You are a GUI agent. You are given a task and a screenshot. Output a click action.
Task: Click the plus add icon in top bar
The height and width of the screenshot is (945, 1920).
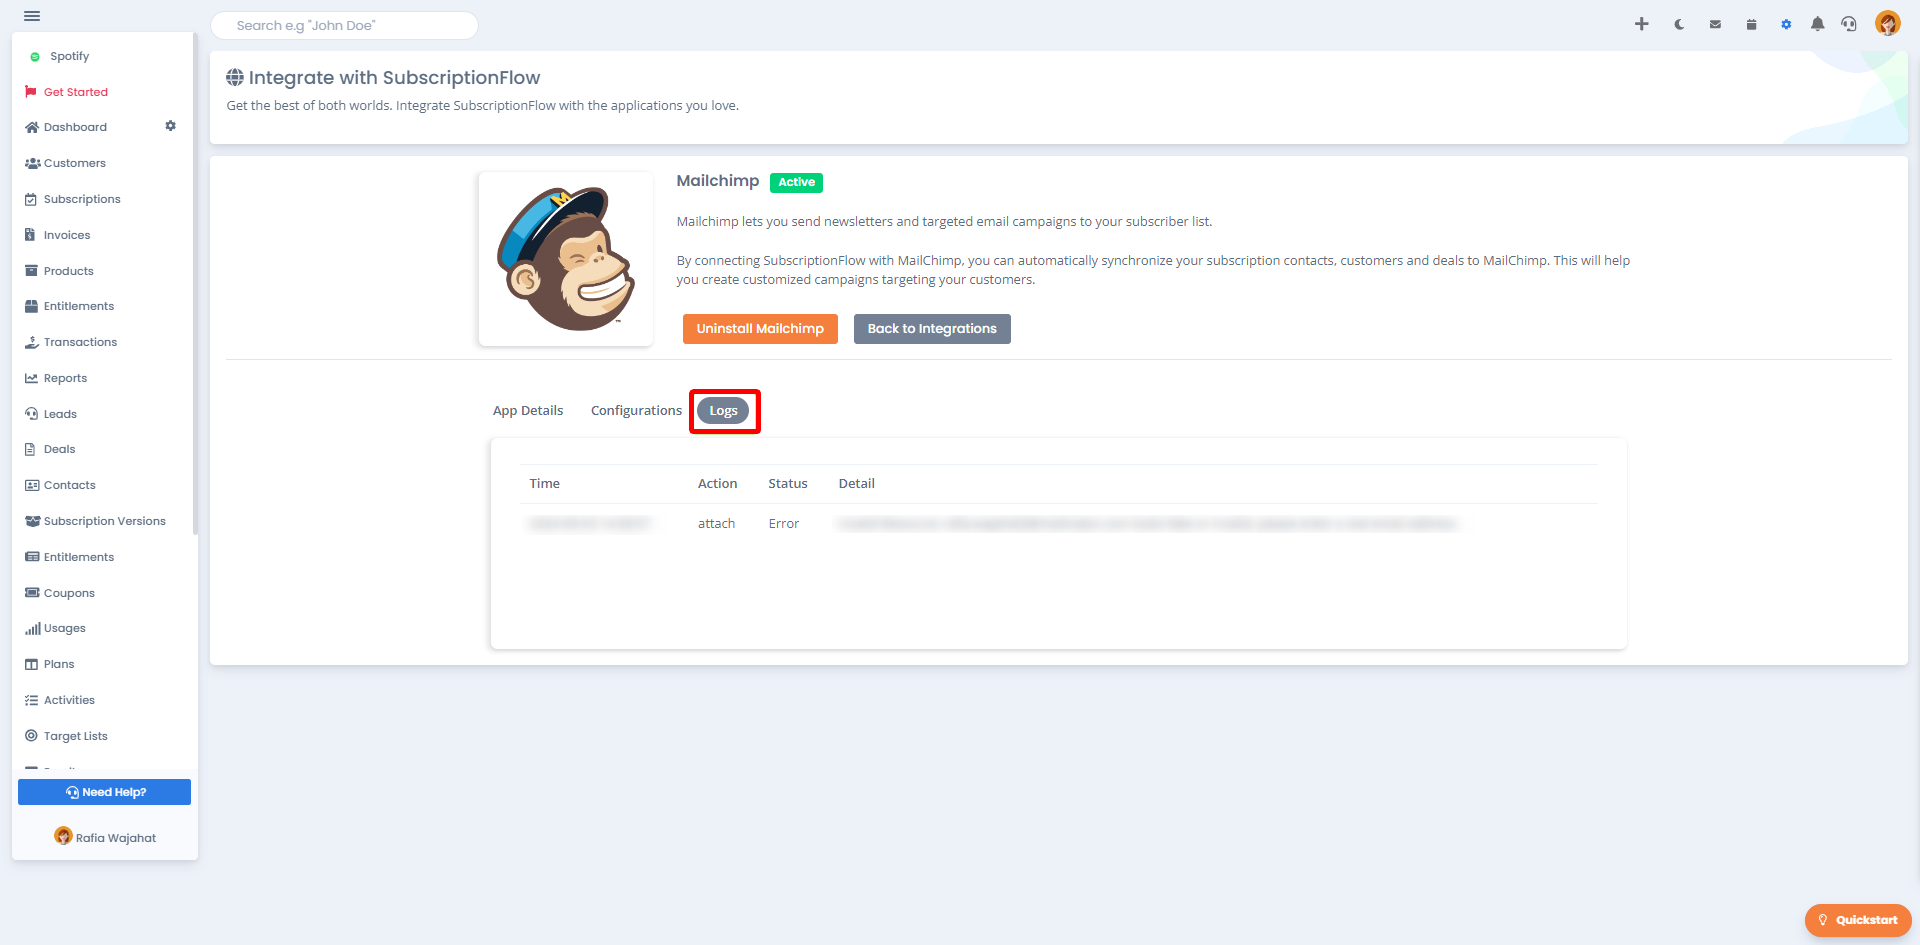1641,24
